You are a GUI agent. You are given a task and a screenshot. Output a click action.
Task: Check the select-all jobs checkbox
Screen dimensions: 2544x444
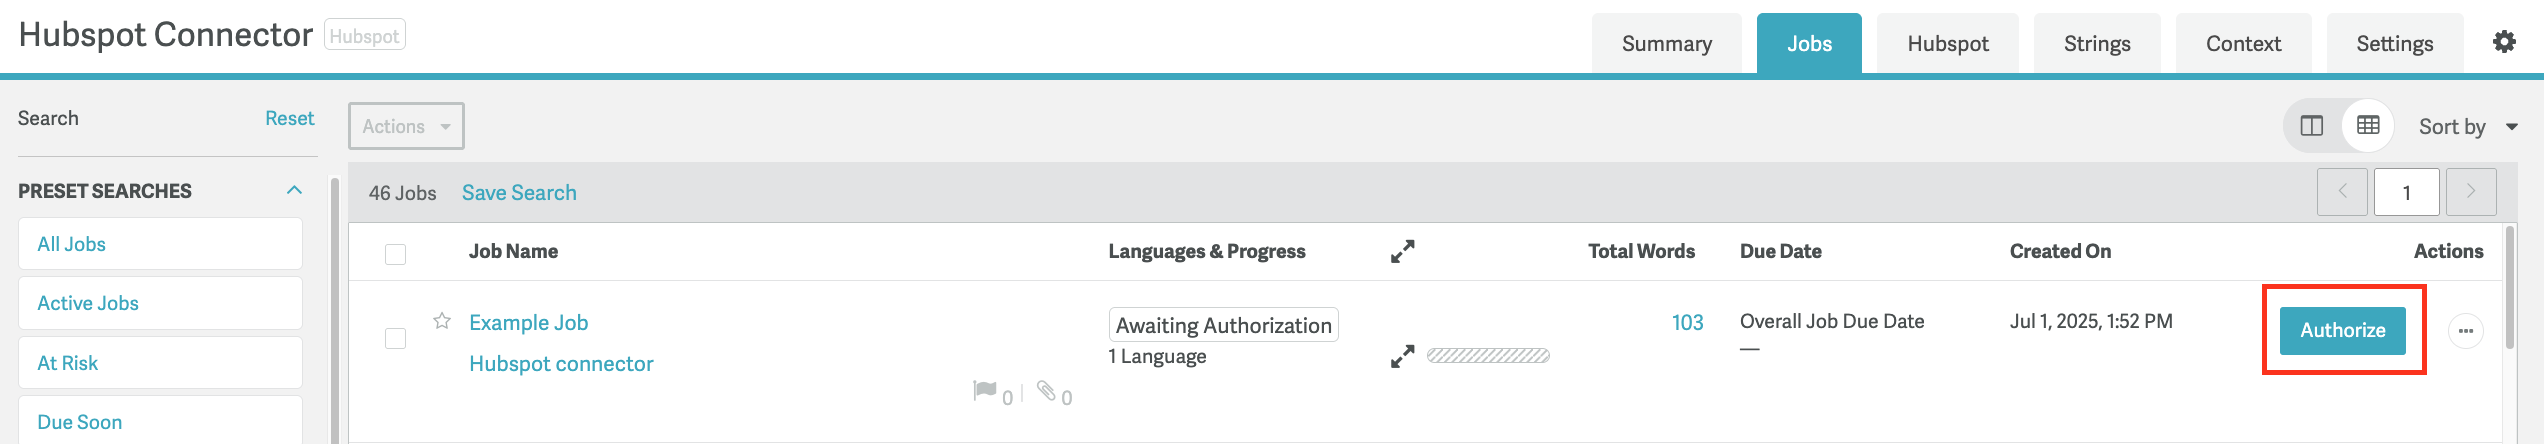pos(396,254)
